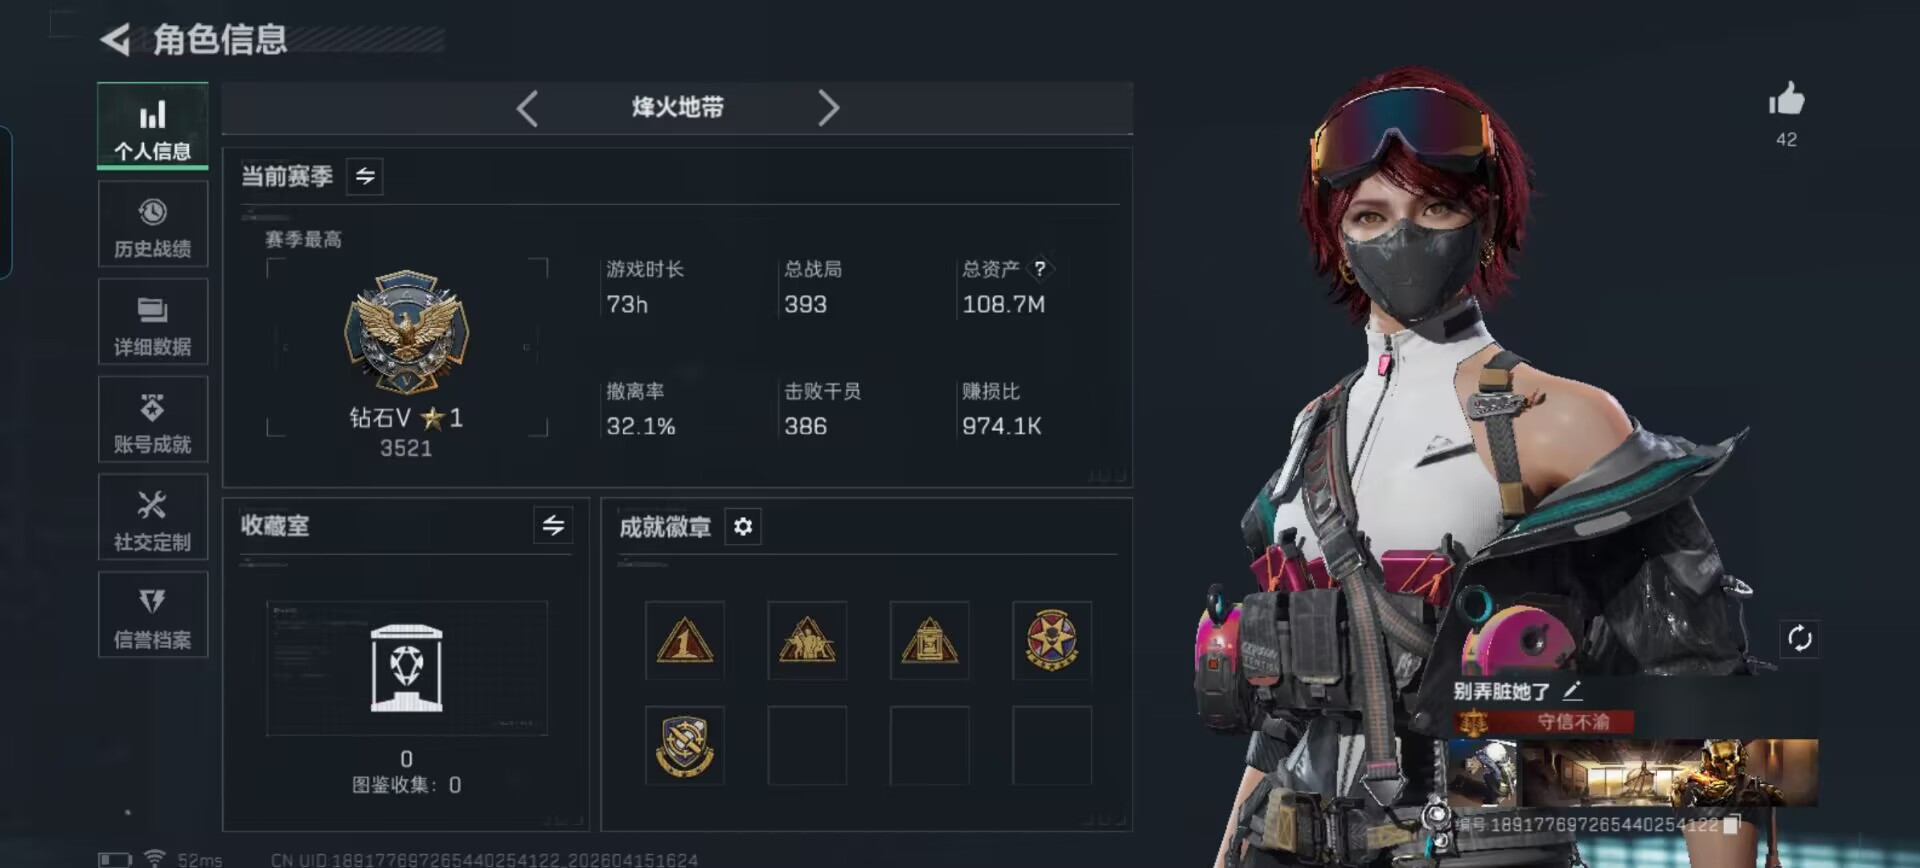This screenshot has width=1920, height=868.
Task: Rotate the character with the refresh icon
Action: click(x=1799, y=638)
